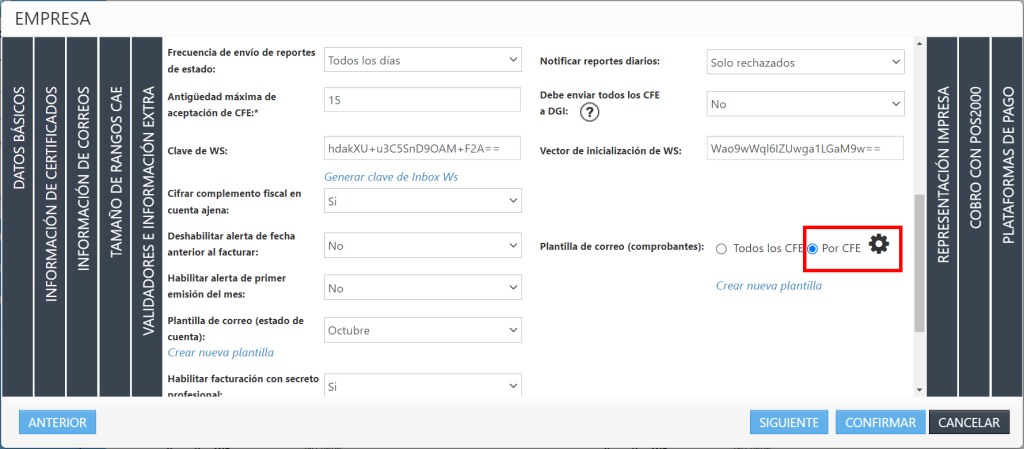Click the help question mark icon
Viewport: 1024px width, 449px height.
click(589, 113)
